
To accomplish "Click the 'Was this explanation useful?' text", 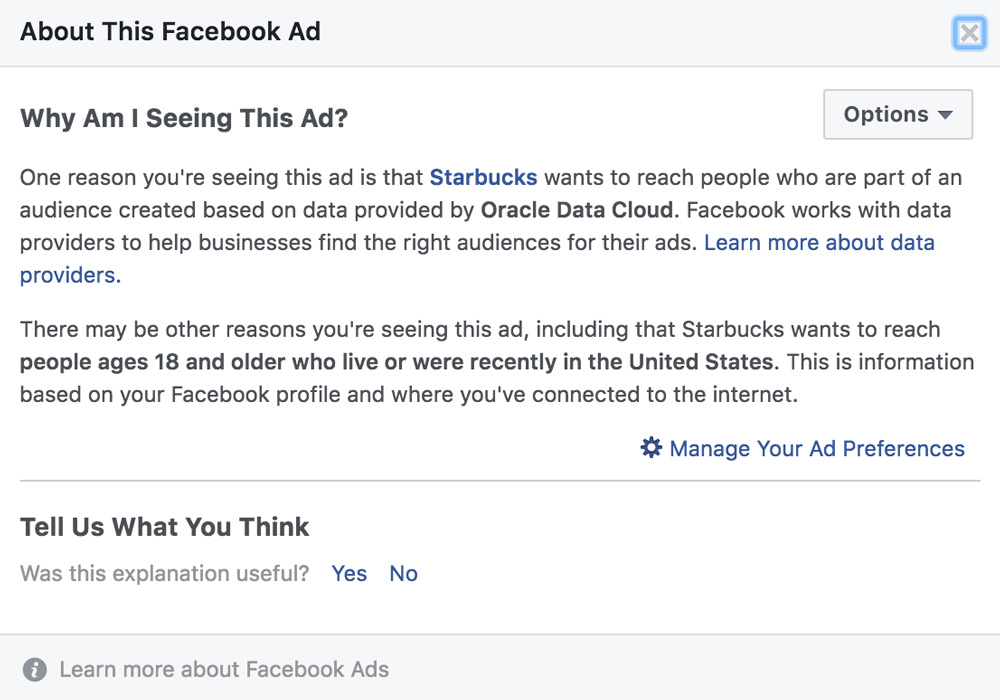I will coord(165,573).
